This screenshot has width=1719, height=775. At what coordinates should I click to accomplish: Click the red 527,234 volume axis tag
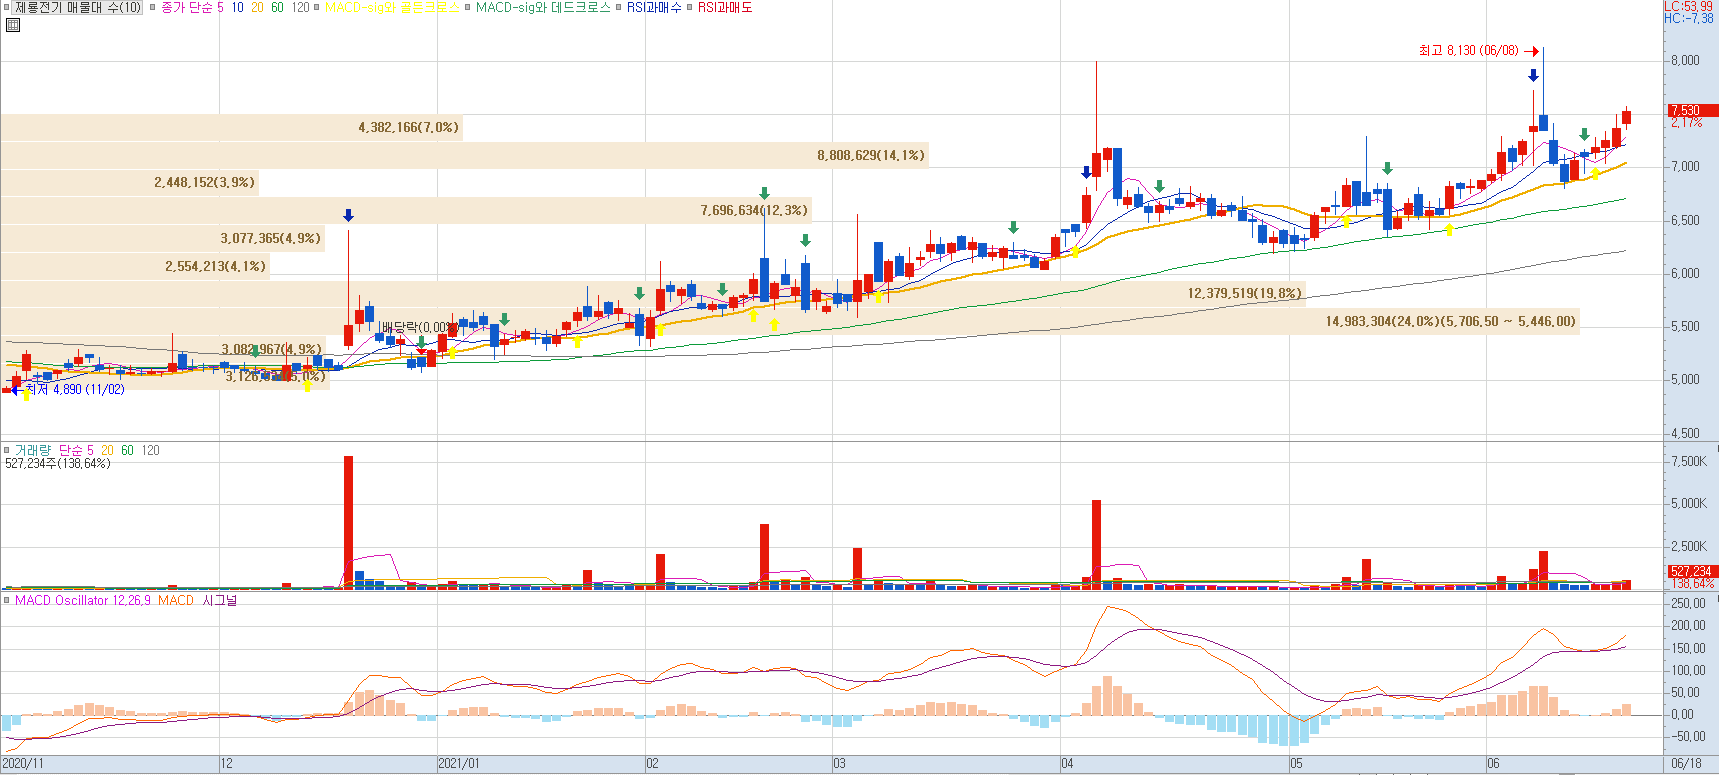pyautogui.click(x=1692, y=571)
